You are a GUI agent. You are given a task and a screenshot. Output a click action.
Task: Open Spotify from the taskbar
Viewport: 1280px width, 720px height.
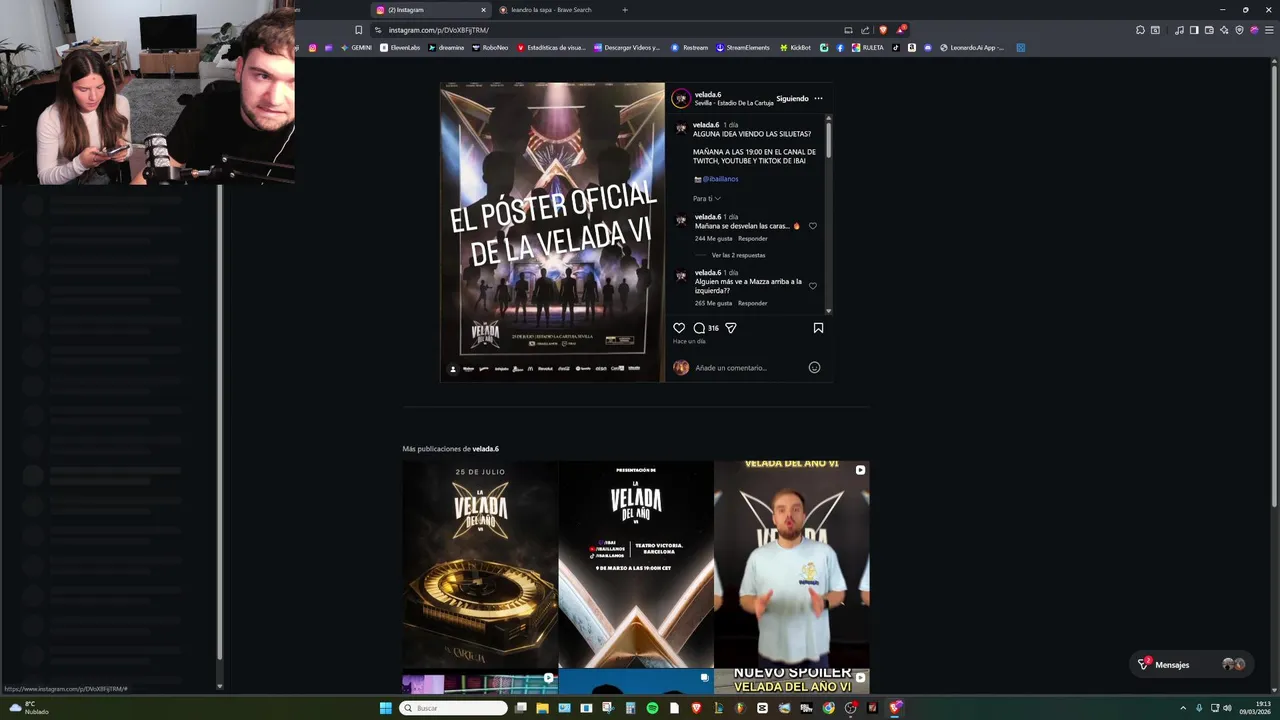click(x=652, y=708)
